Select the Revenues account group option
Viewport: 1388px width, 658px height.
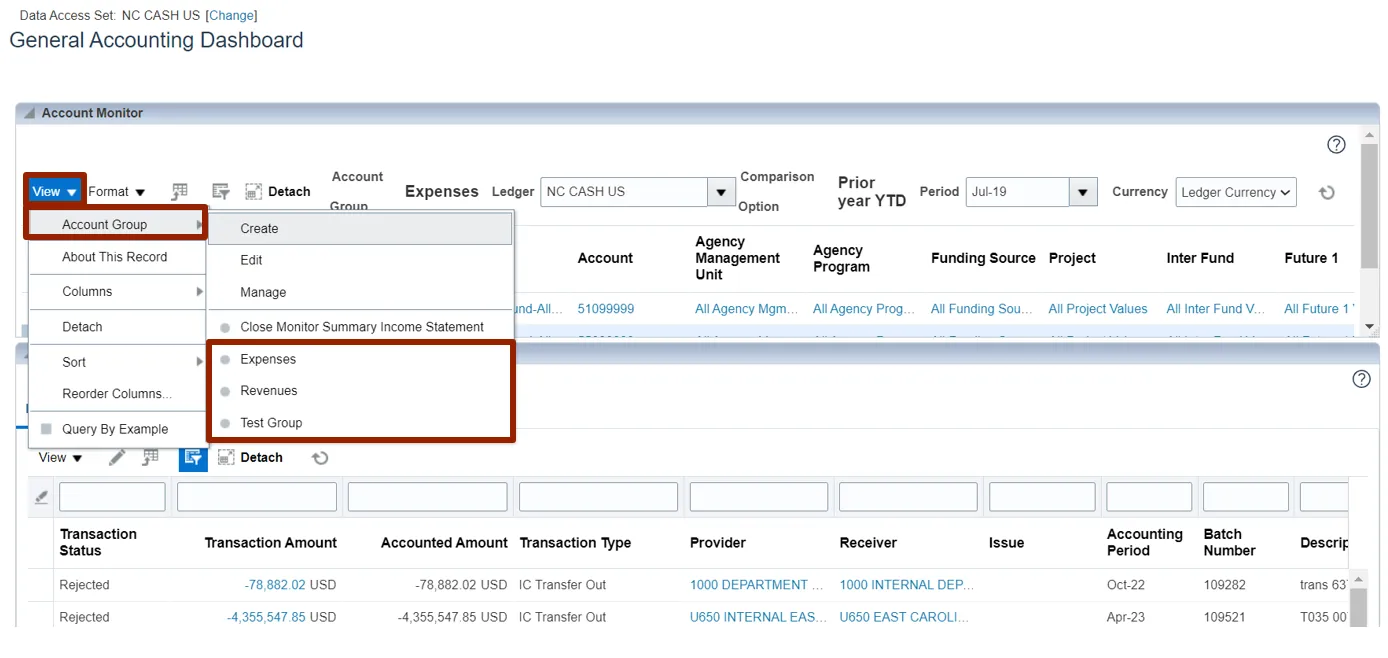[x=268, y=391]
